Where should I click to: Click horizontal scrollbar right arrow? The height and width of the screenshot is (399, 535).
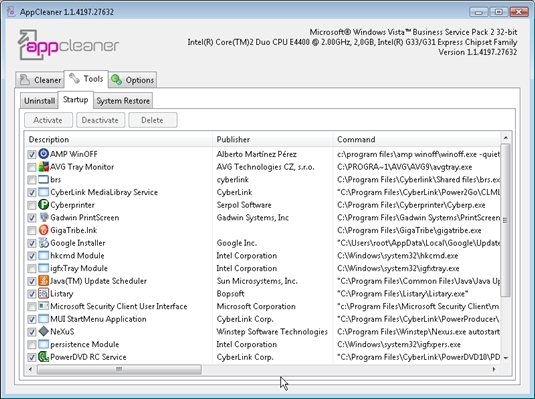click(x=494, y=369)
